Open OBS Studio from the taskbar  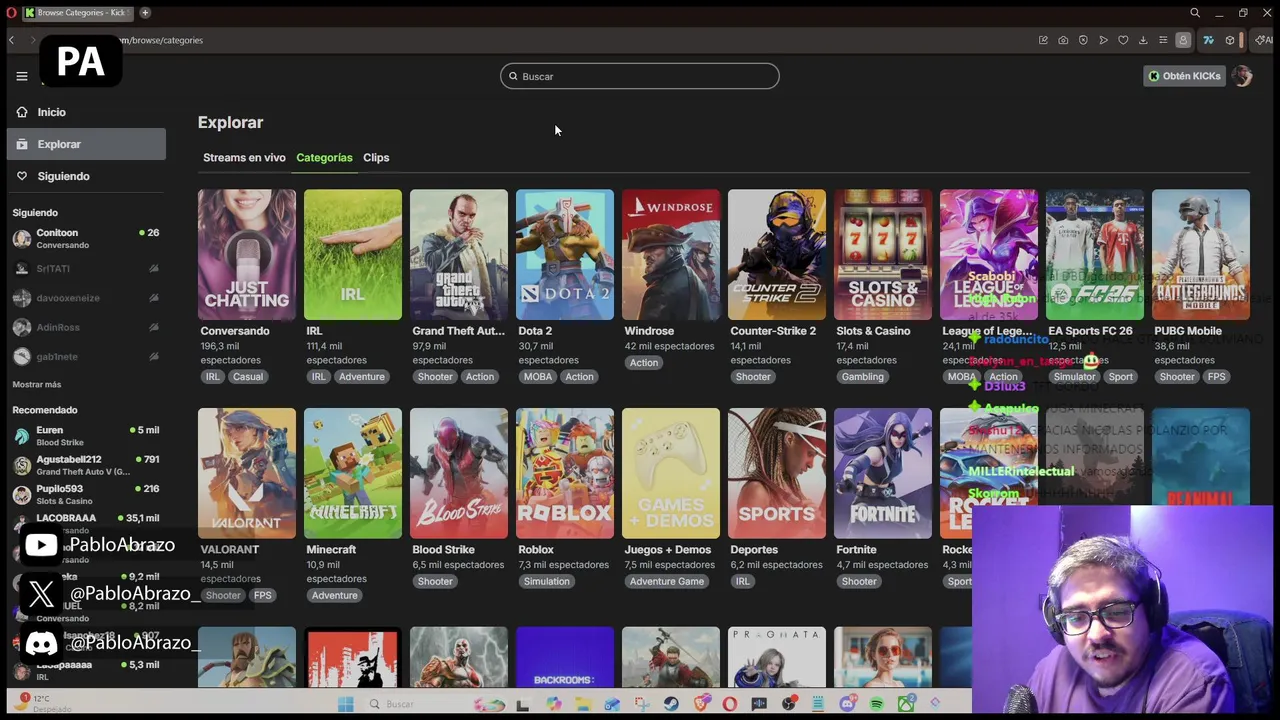(x=789, y=704)
